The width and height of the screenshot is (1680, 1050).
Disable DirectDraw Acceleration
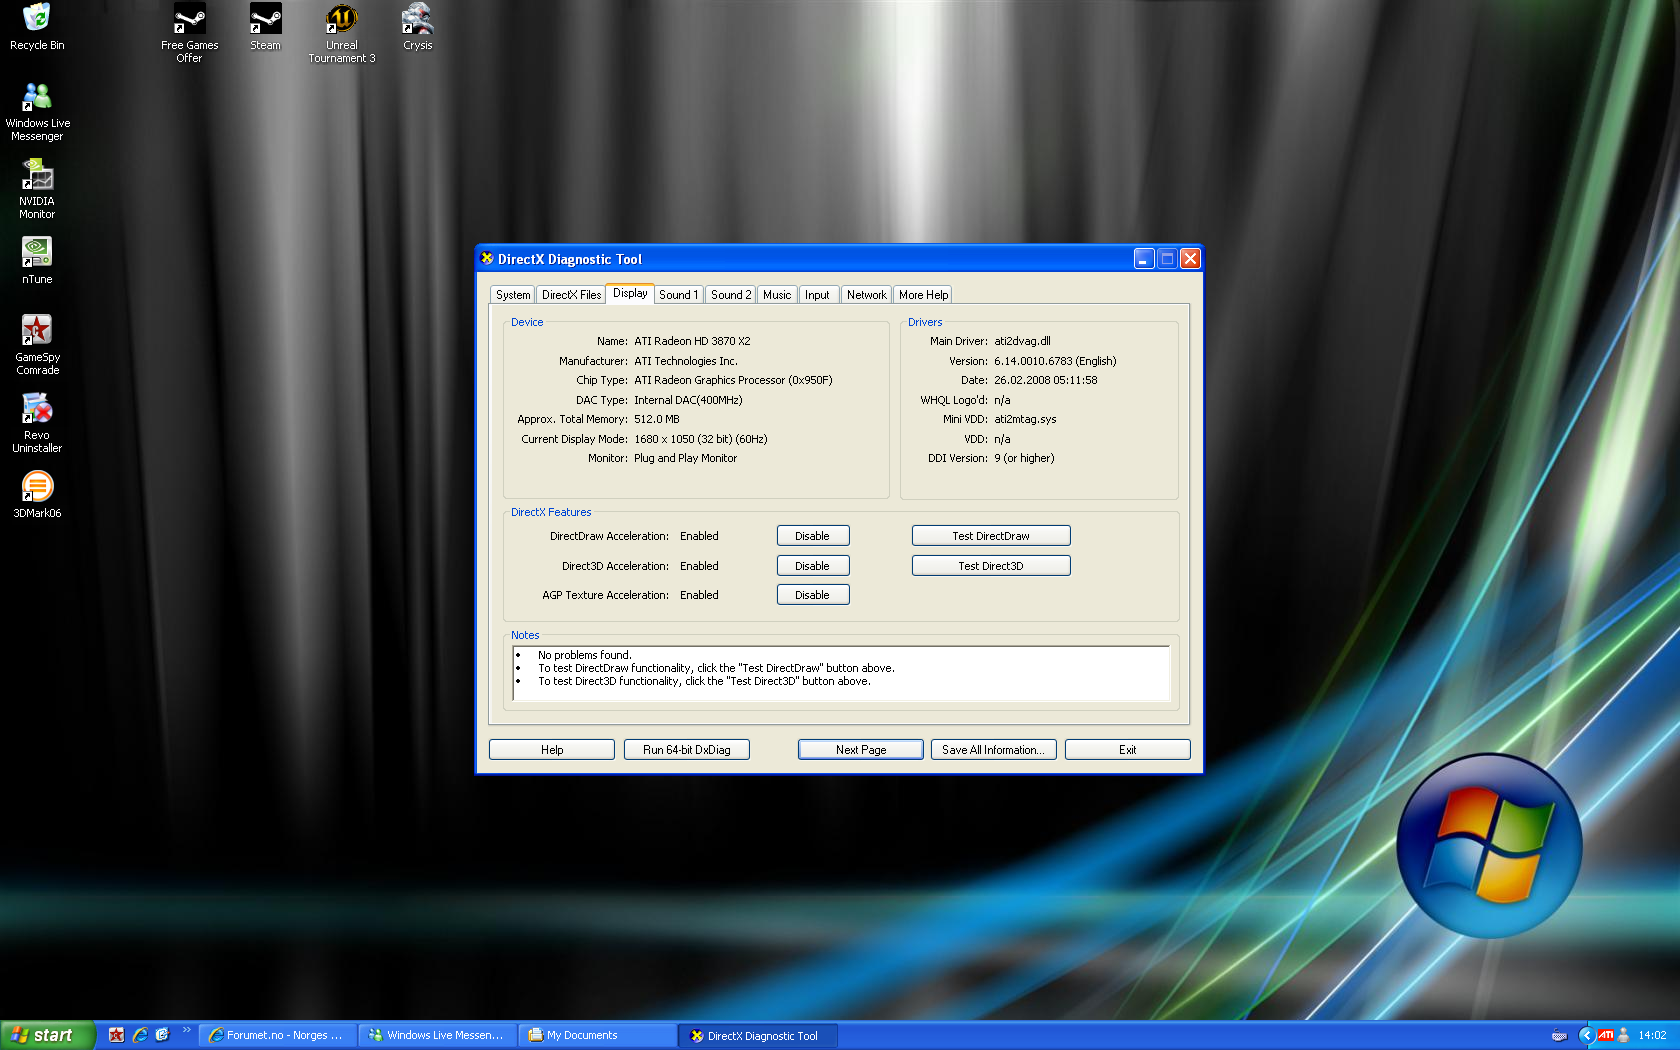tap(812, 536)
